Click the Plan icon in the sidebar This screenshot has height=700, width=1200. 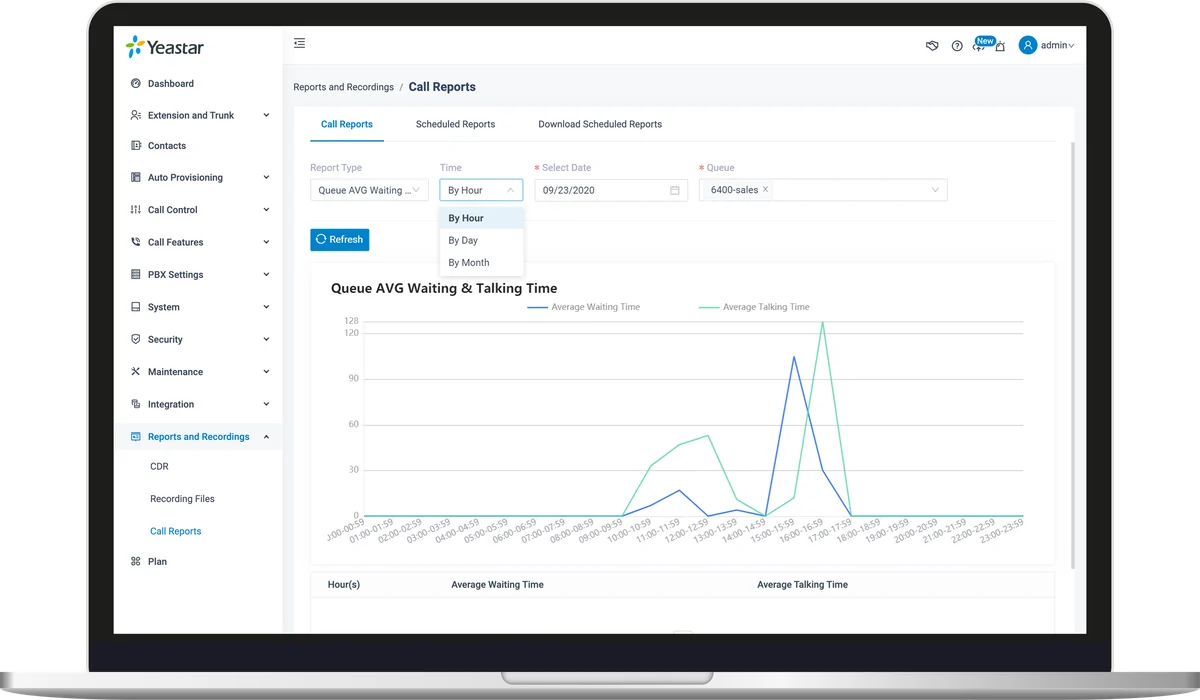pos(136,561)
